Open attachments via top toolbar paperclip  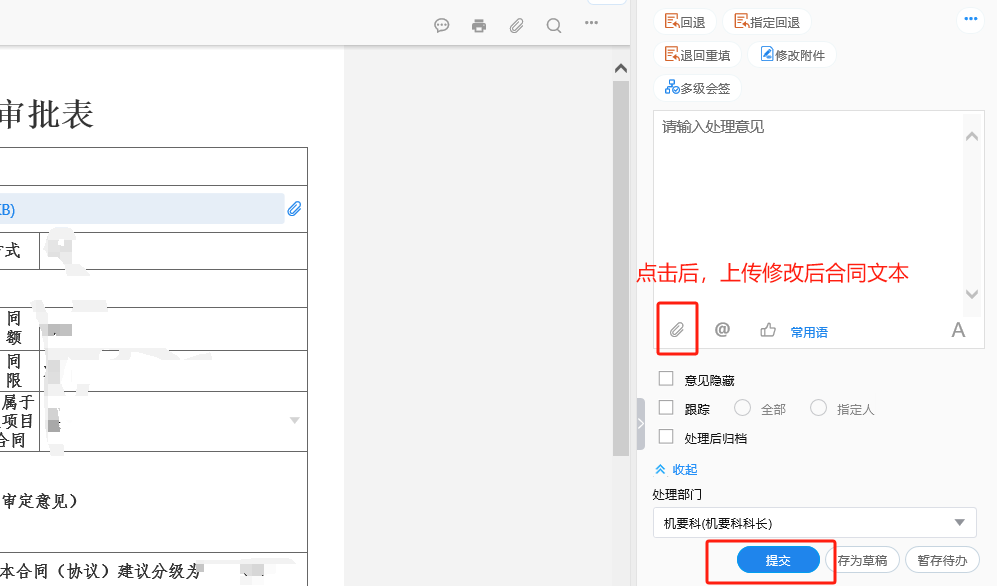[516, 26]
